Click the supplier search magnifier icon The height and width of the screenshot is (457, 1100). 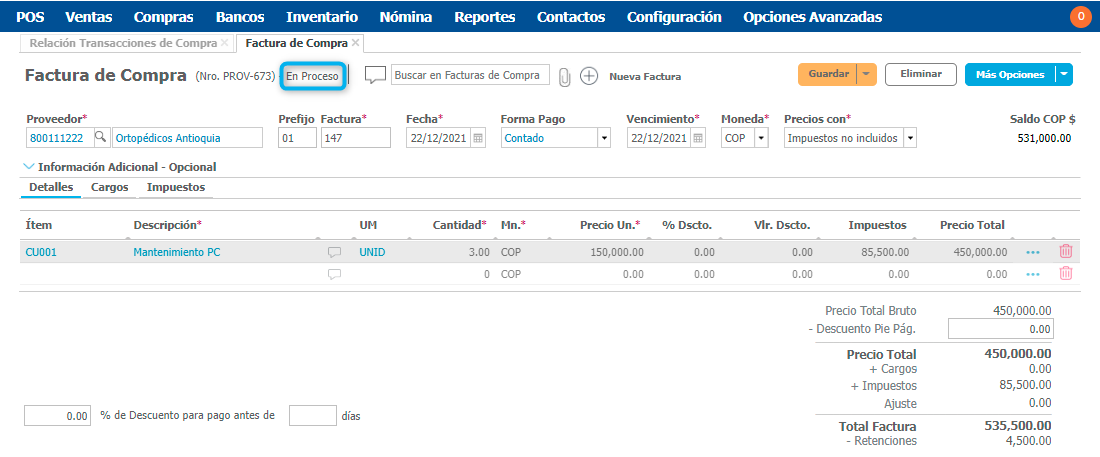(x=100, y=138)
